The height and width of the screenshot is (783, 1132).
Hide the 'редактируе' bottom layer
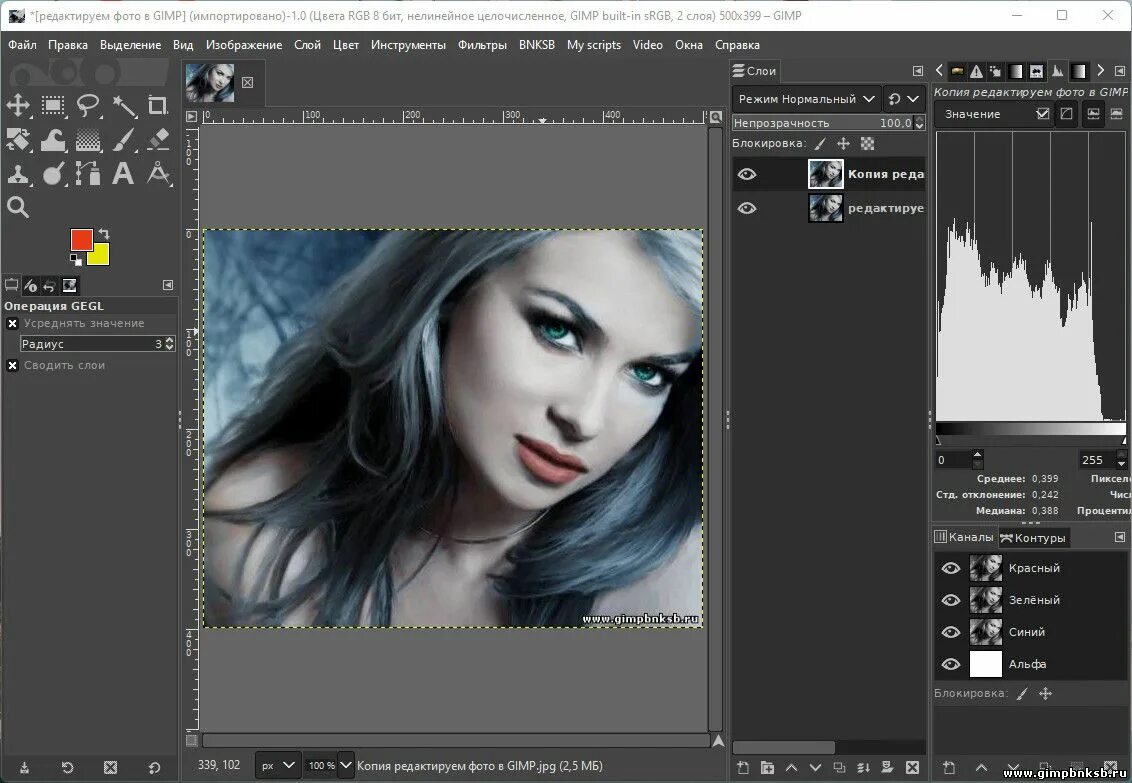pyautogui.click(x=747, y=208)
